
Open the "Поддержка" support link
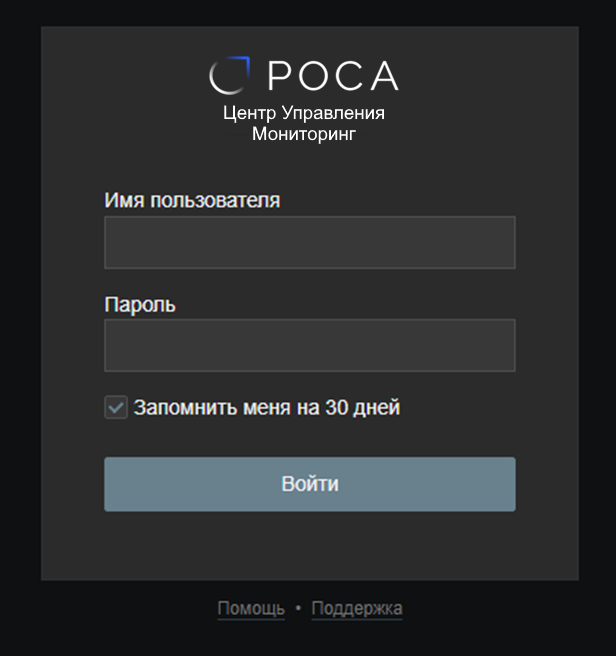click(x=357, y=608)
